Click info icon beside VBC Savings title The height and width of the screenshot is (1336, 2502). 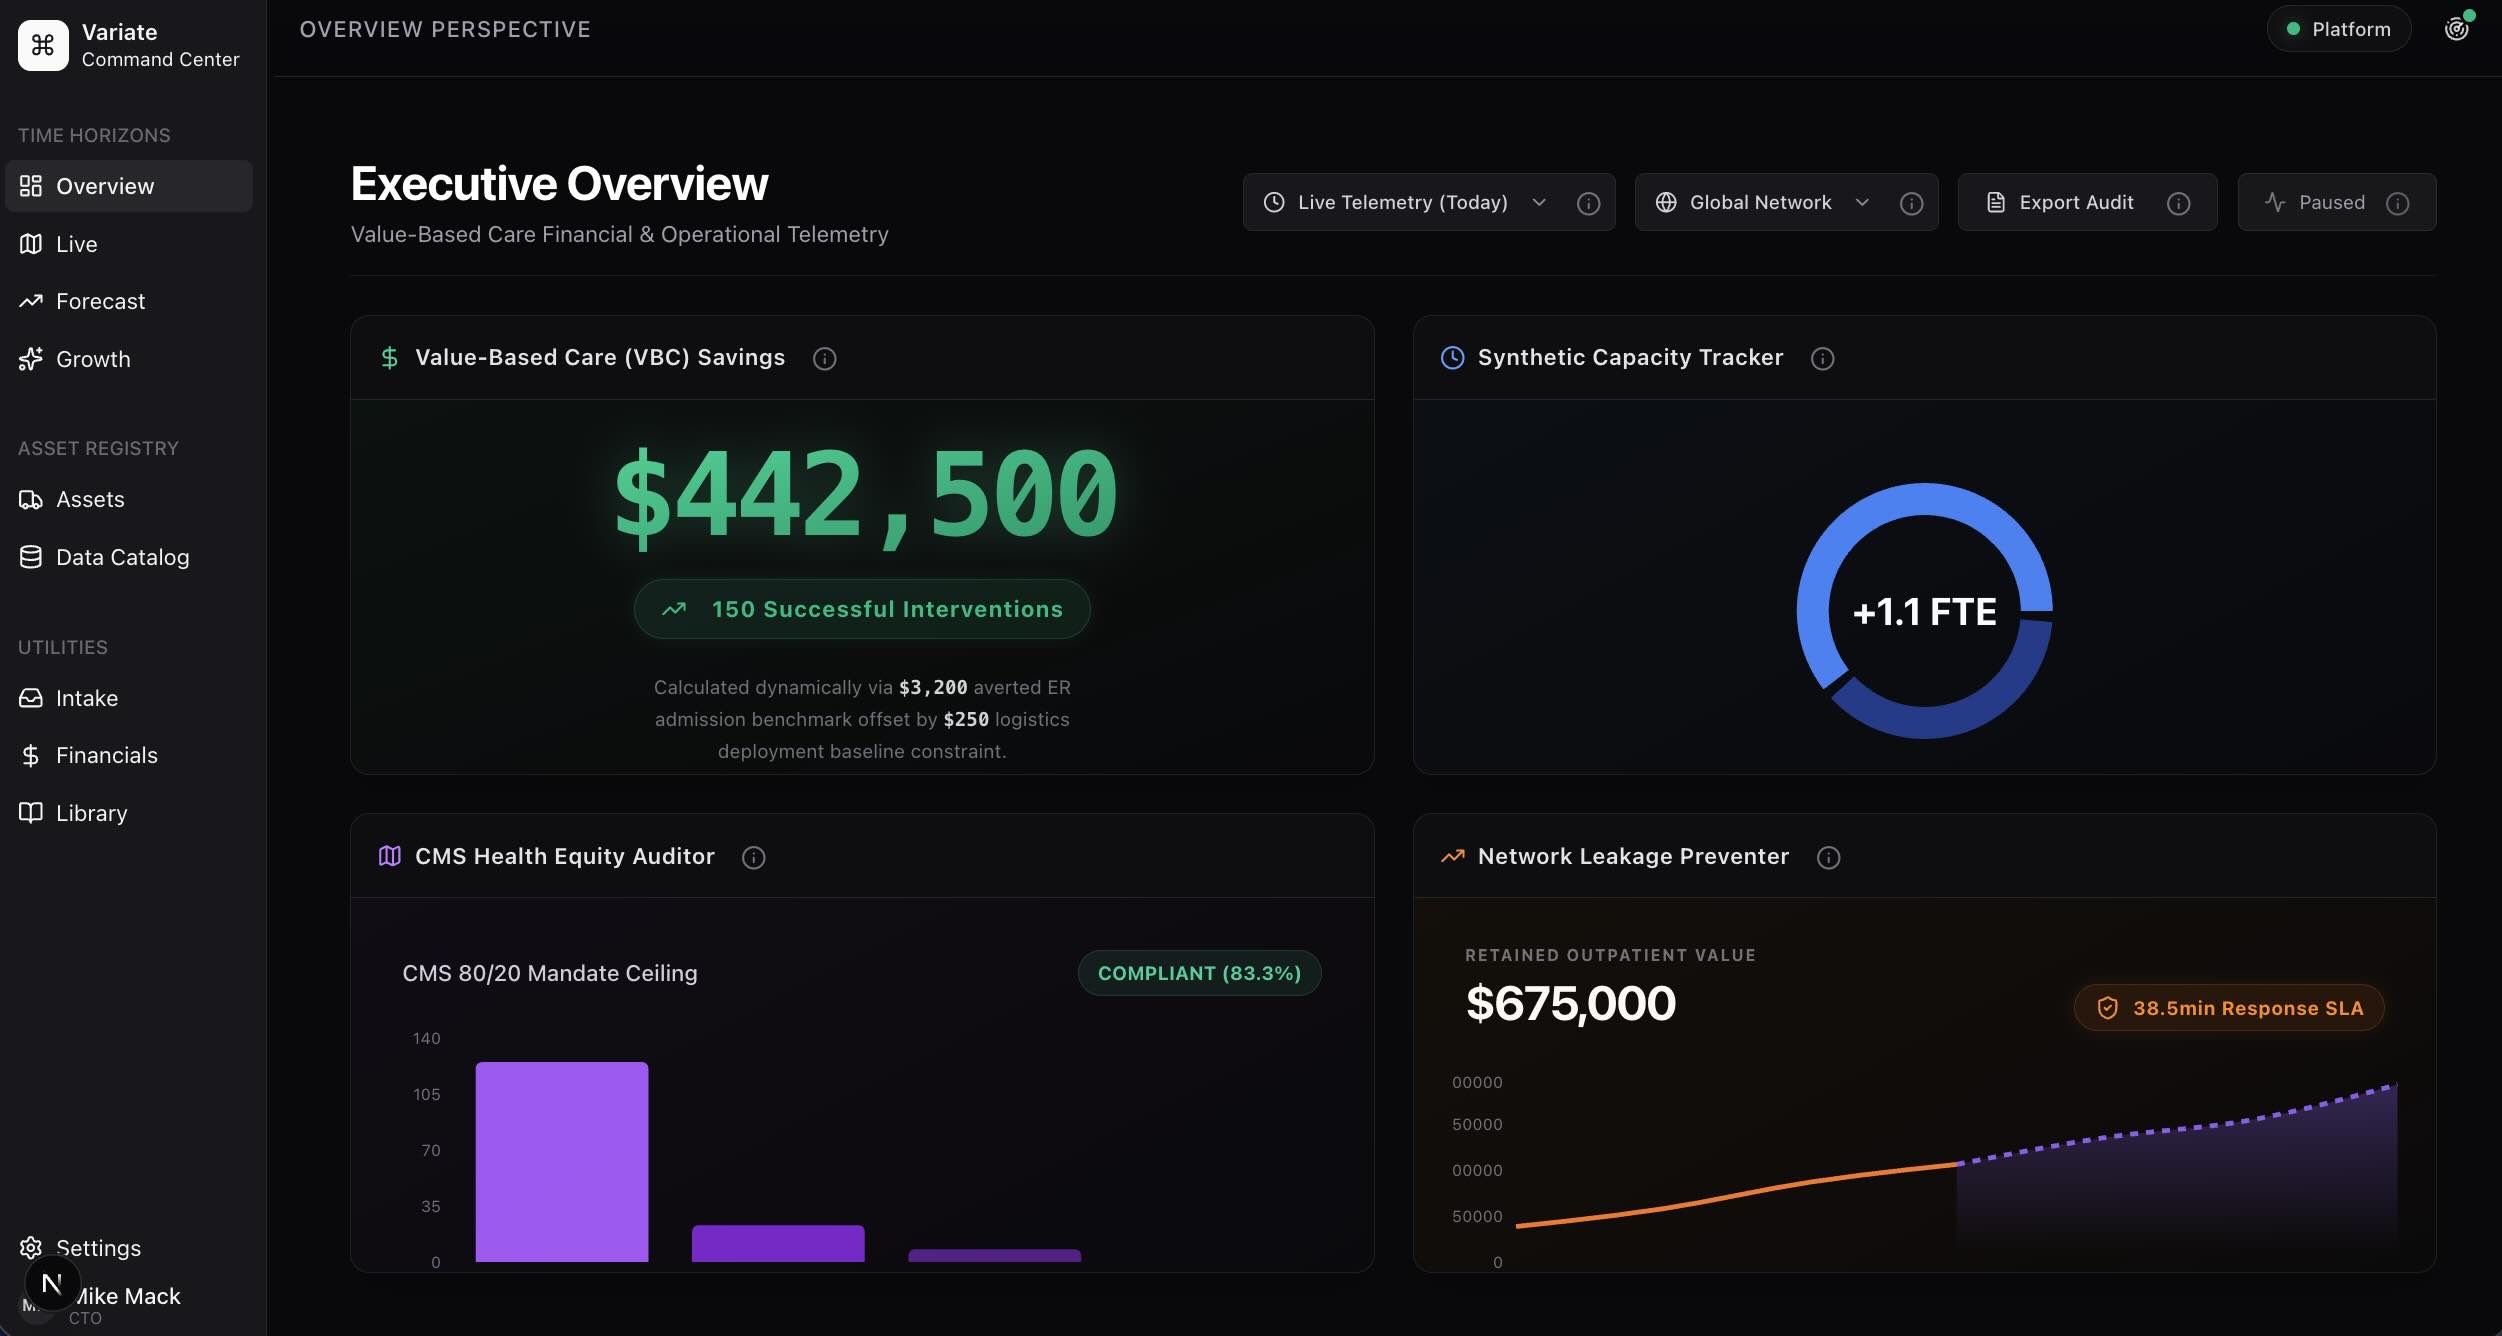pyautogui.click(x=824, y=358)
